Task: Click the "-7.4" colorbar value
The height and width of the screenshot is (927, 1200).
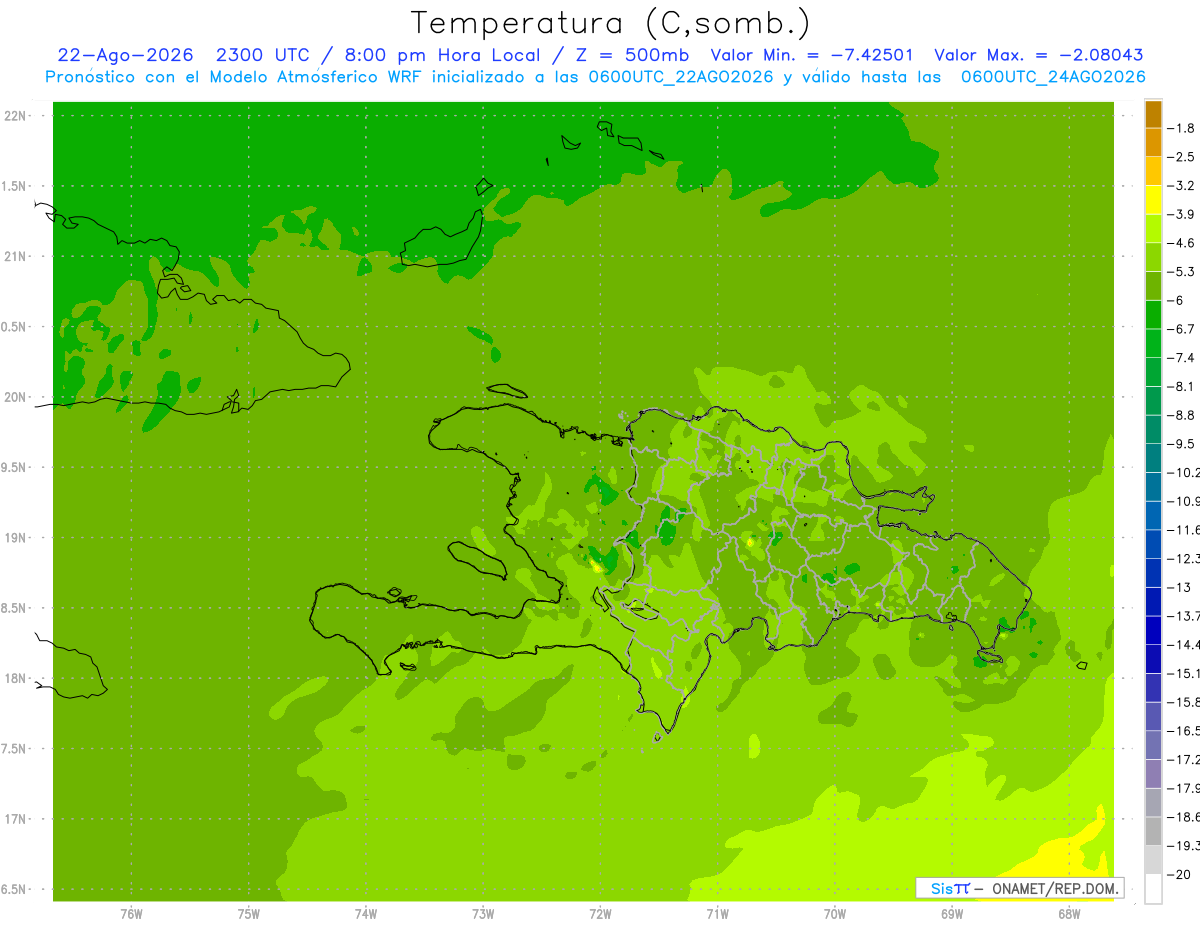Action: (1181, 358)
